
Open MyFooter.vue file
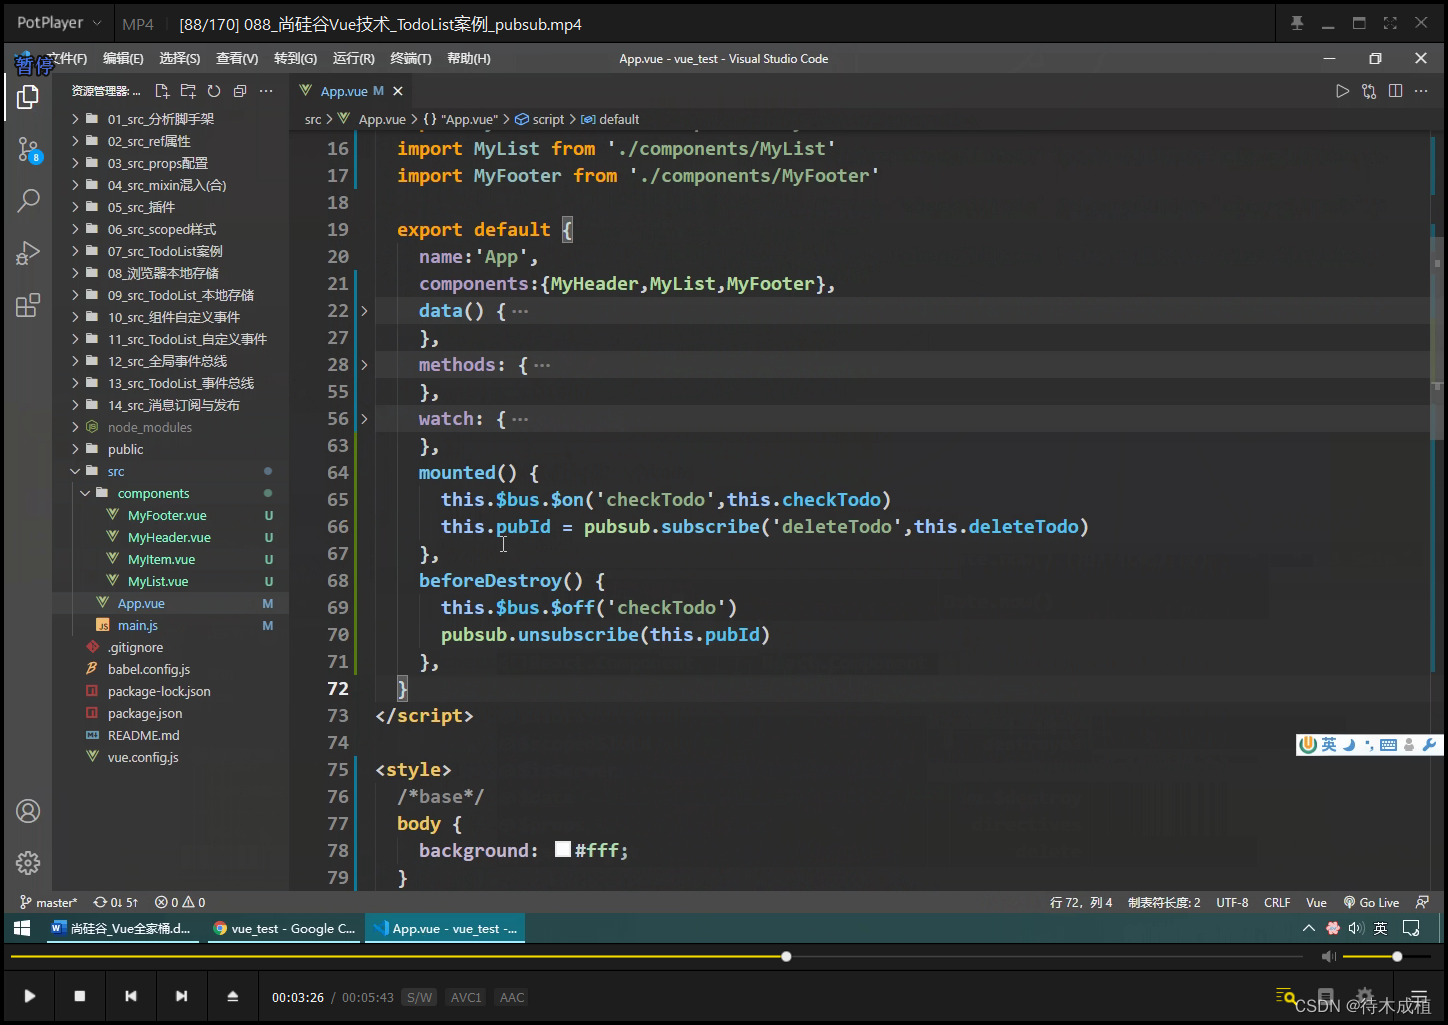(x=167, y=515)
